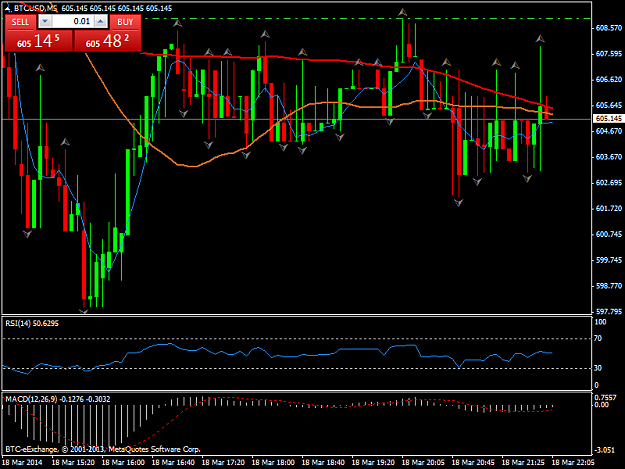Screen dimensions: 625x469
Task: Click the buy price 605 48 panel
Action: pos(108,41)
